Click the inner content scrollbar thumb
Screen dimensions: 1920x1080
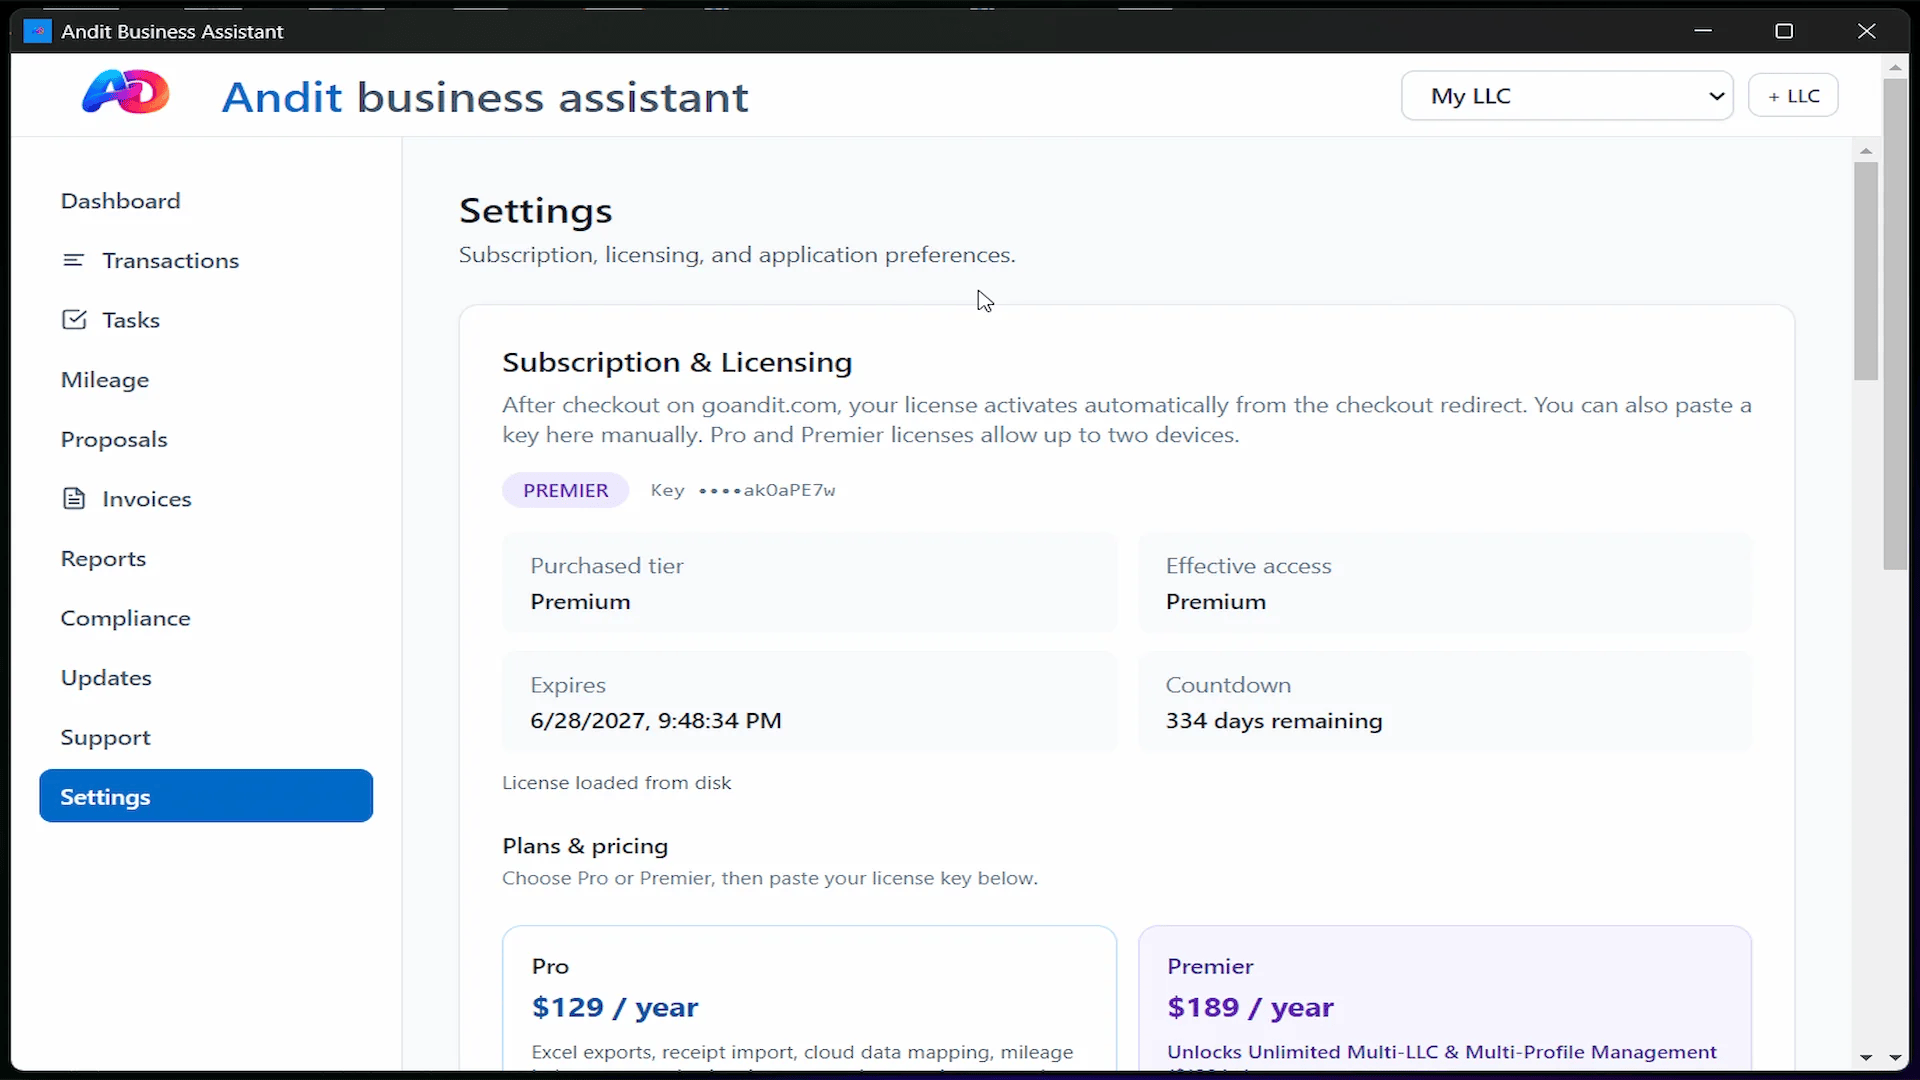(x=1866, y=271)
